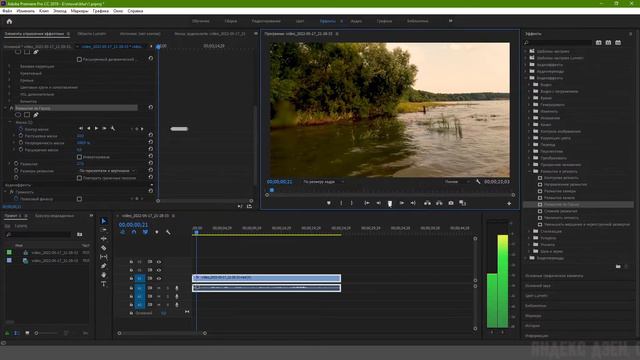Image resolution: width=640 pixels, height=360 pixels.
Task: Open the Клип menu
Action: [x=44, y=11]
